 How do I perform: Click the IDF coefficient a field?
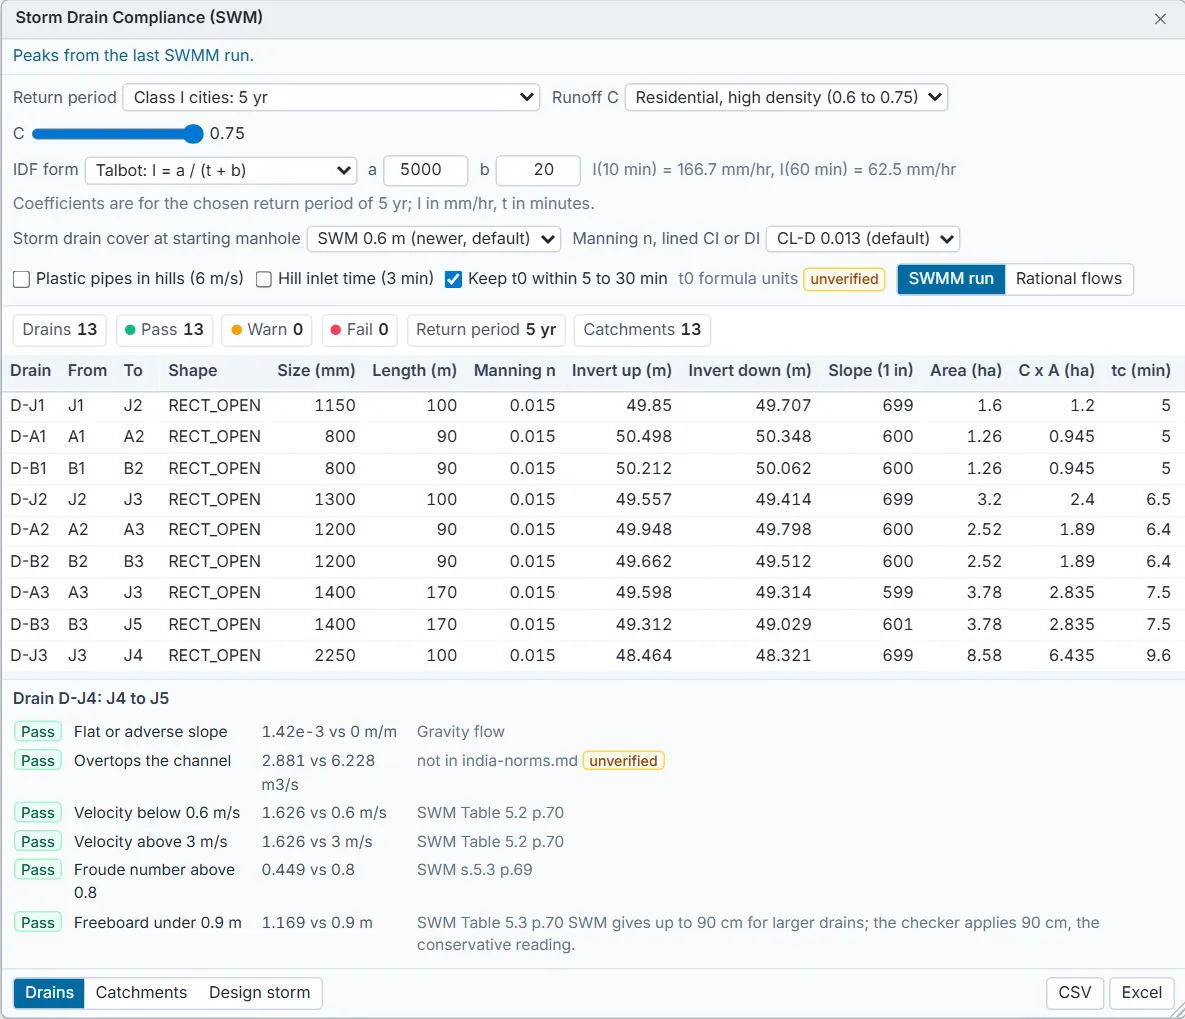point(425,170)
